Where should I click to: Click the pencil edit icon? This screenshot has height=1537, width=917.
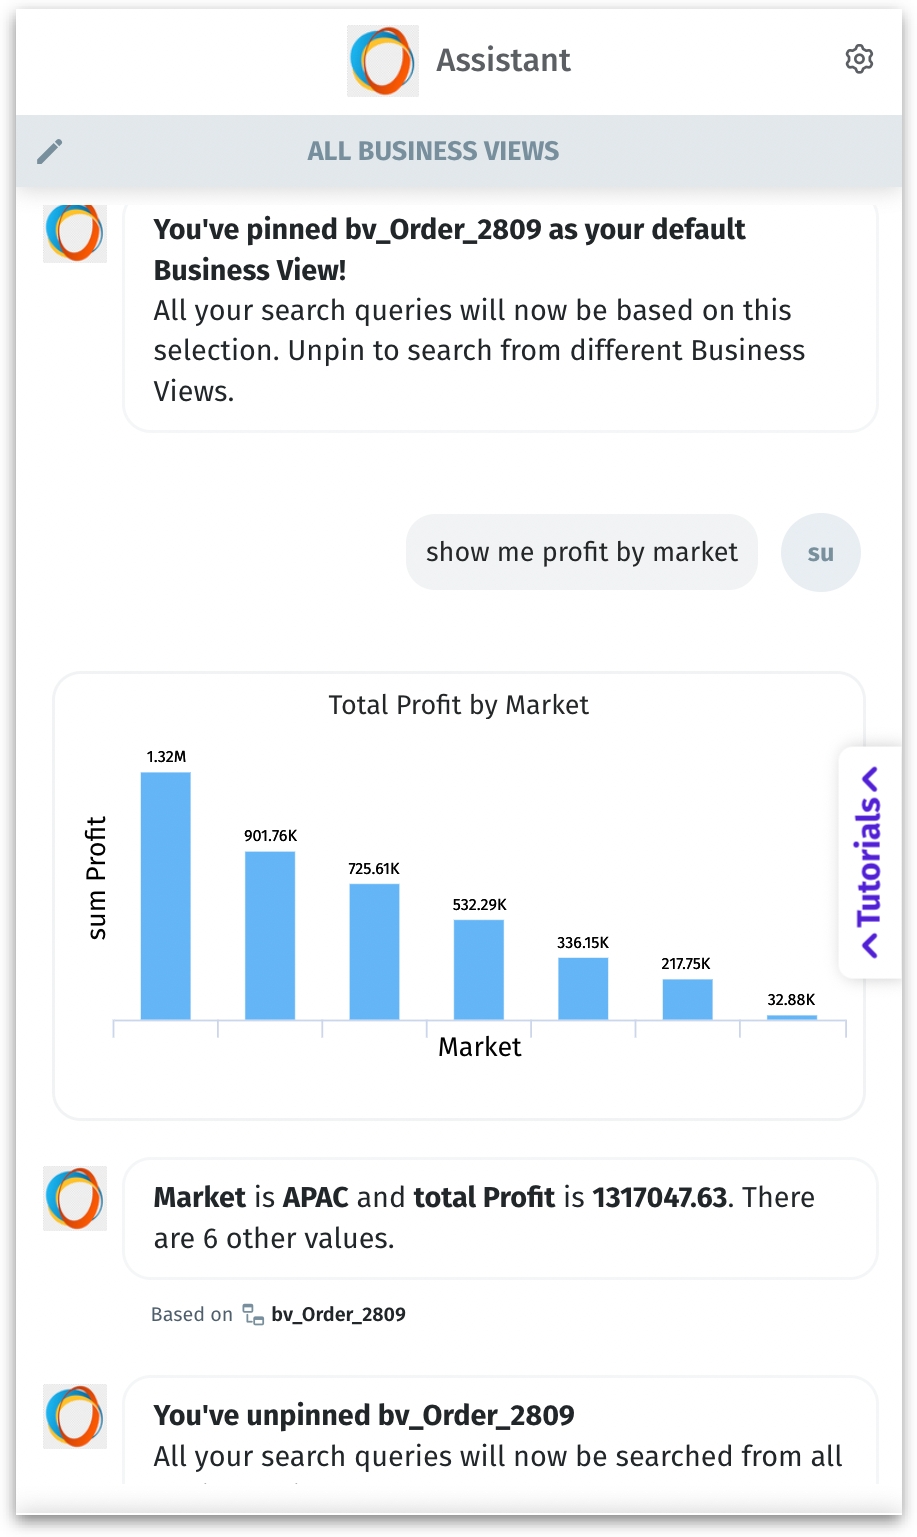[x=50, y=151]
